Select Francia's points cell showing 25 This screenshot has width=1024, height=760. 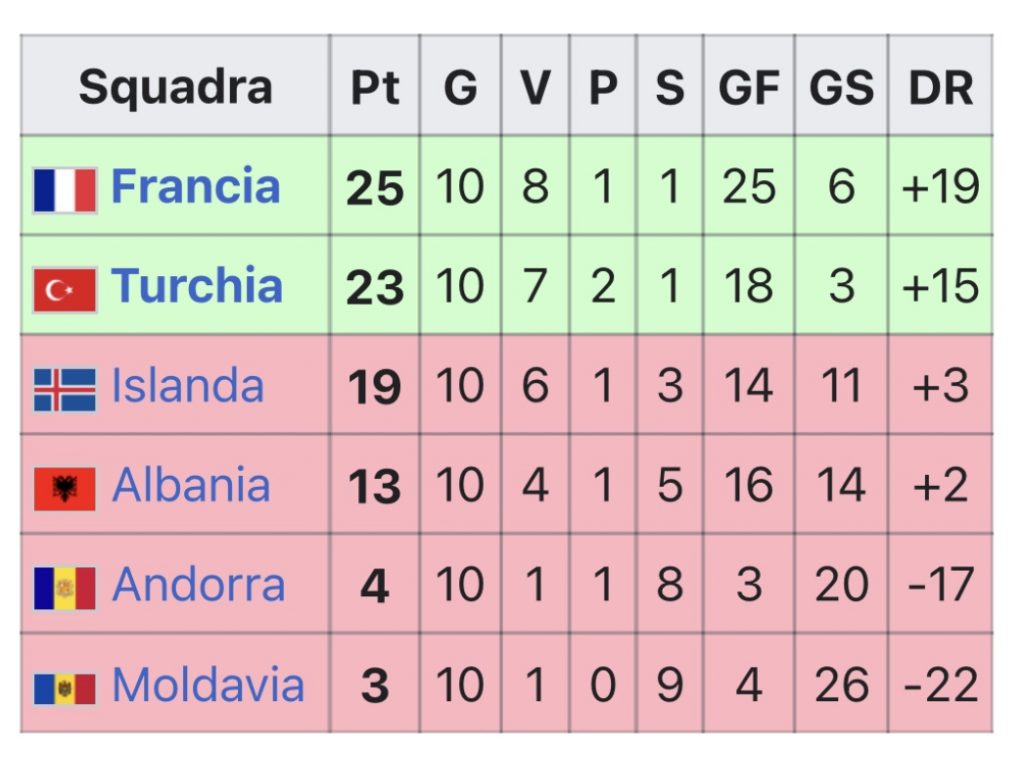tap(375, 186)
